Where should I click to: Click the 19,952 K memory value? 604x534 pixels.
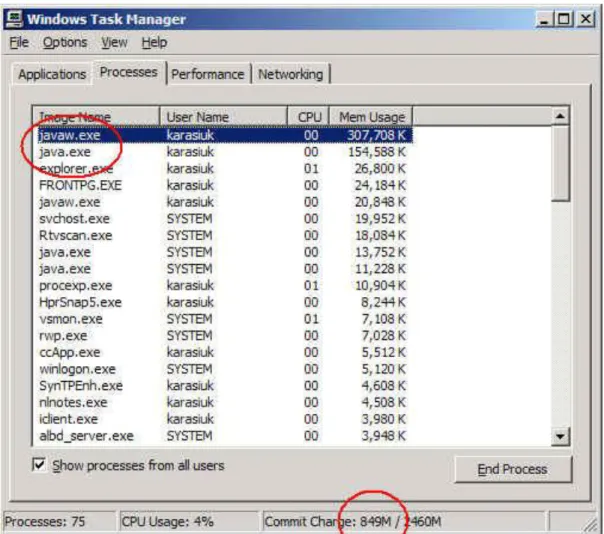[x=380, y=218]
